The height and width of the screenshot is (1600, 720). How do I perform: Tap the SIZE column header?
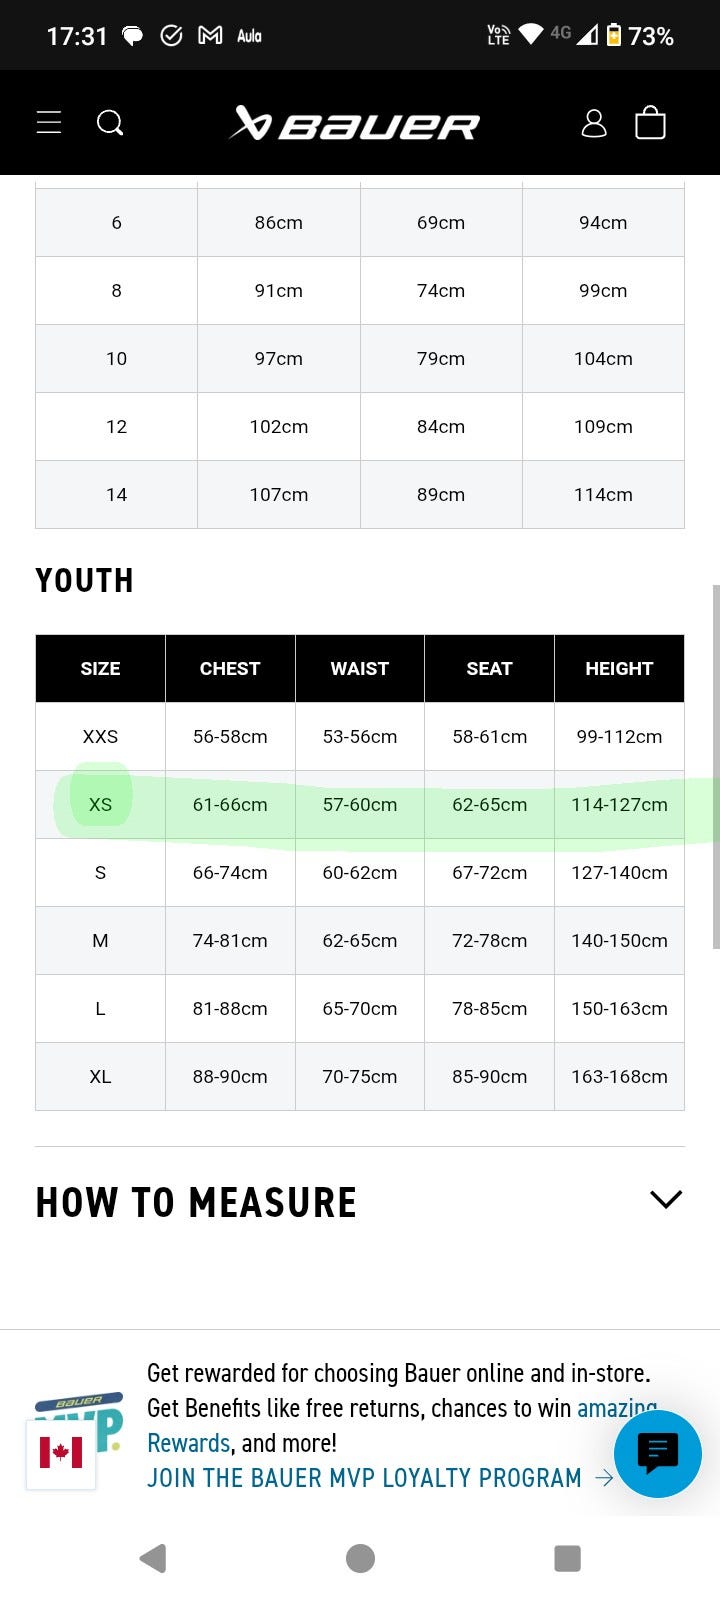point(100,669)
